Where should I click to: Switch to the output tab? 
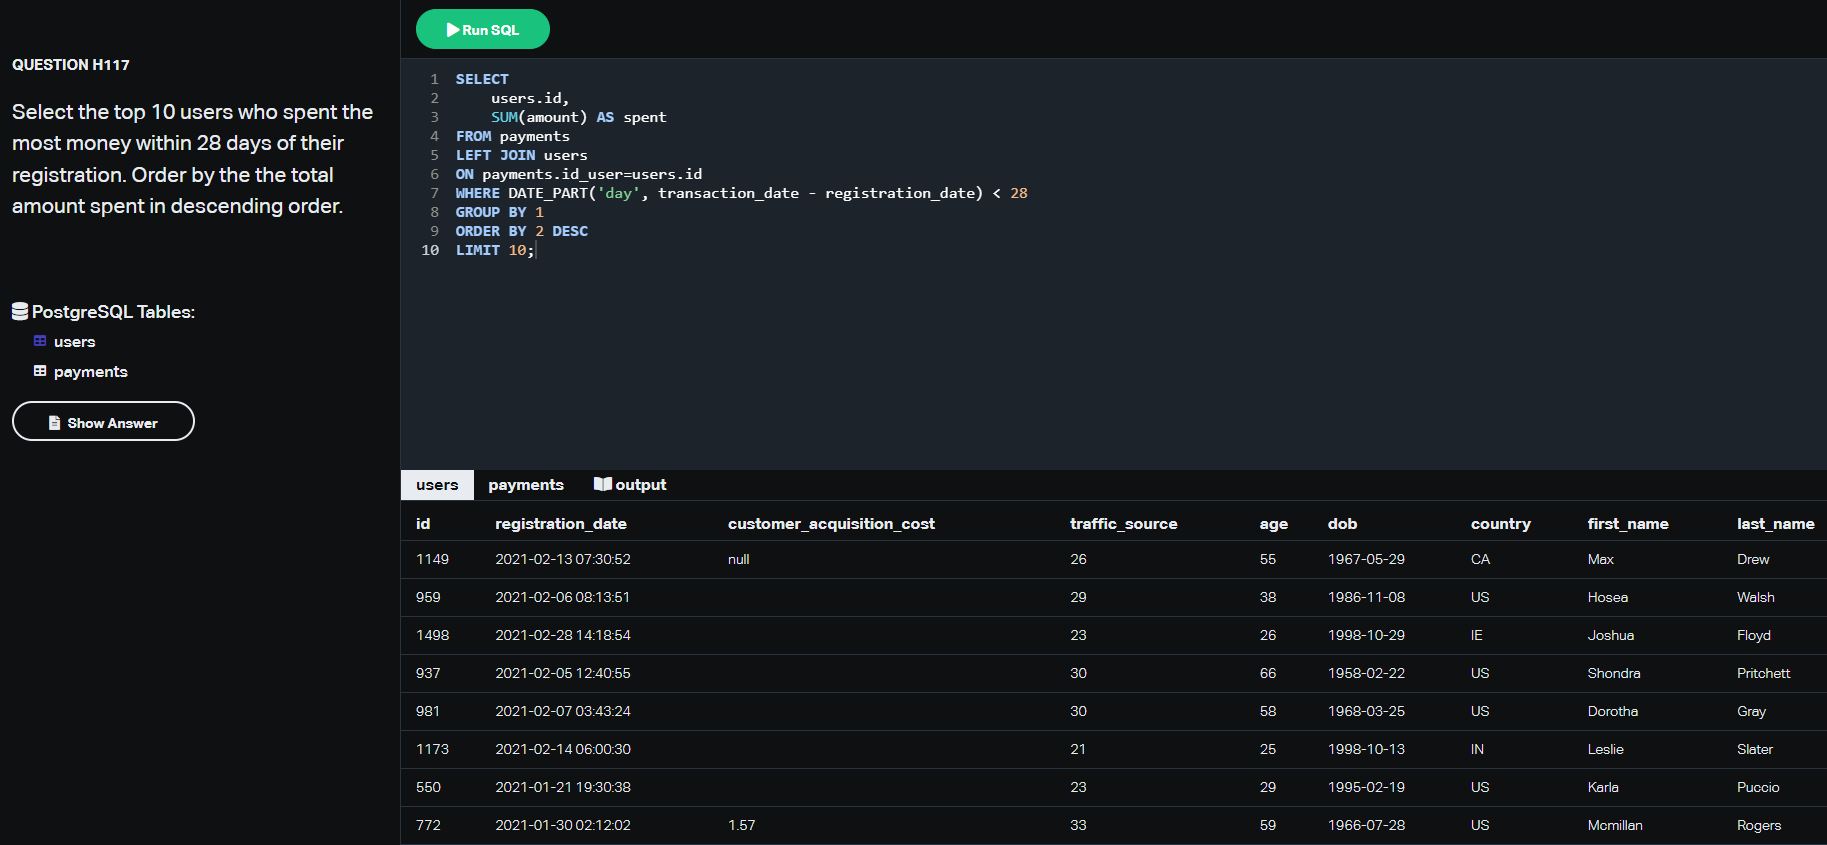(x=630, y=485)
